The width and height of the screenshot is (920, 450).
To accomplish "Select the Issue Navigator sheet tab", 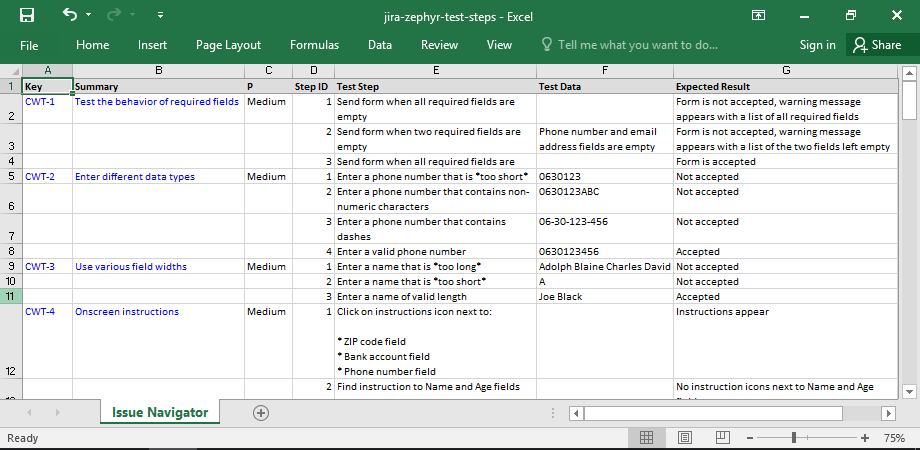I will [160, 412].
